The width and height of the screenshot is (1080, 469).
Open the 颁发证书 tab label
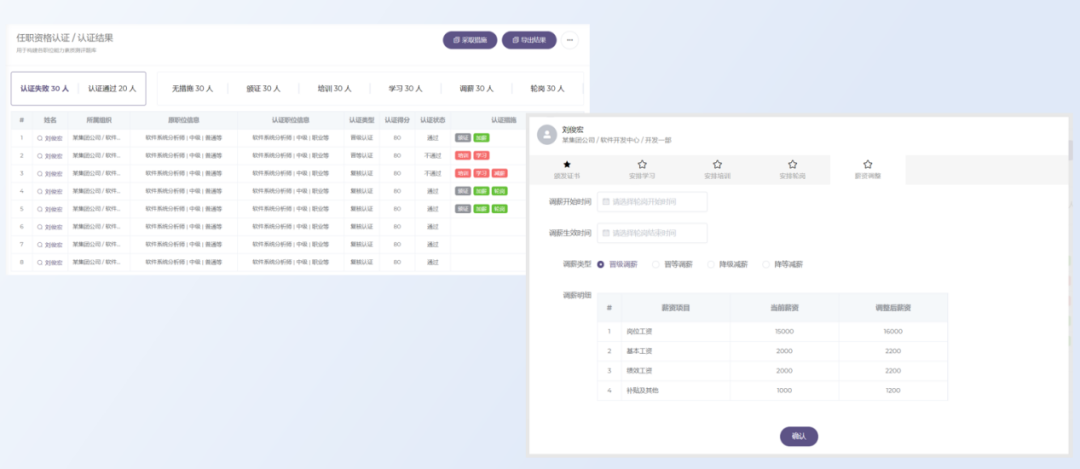[567, 176]
